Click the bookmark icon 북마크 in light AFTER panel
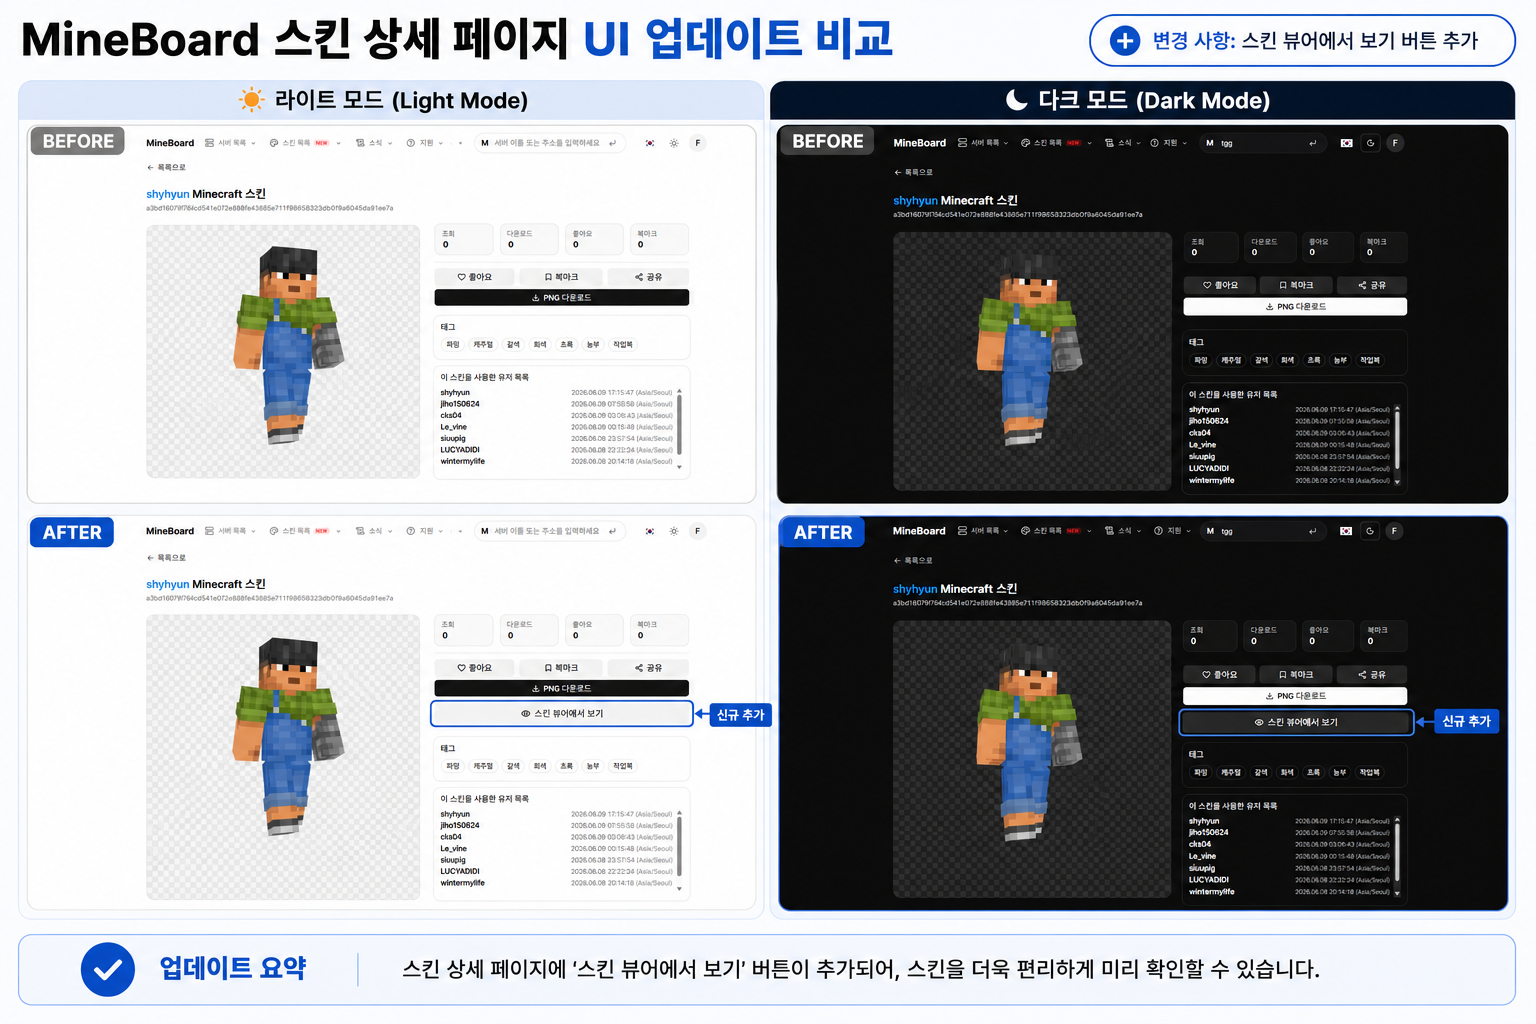1536x1024 pixels. (x=548, y=668)
